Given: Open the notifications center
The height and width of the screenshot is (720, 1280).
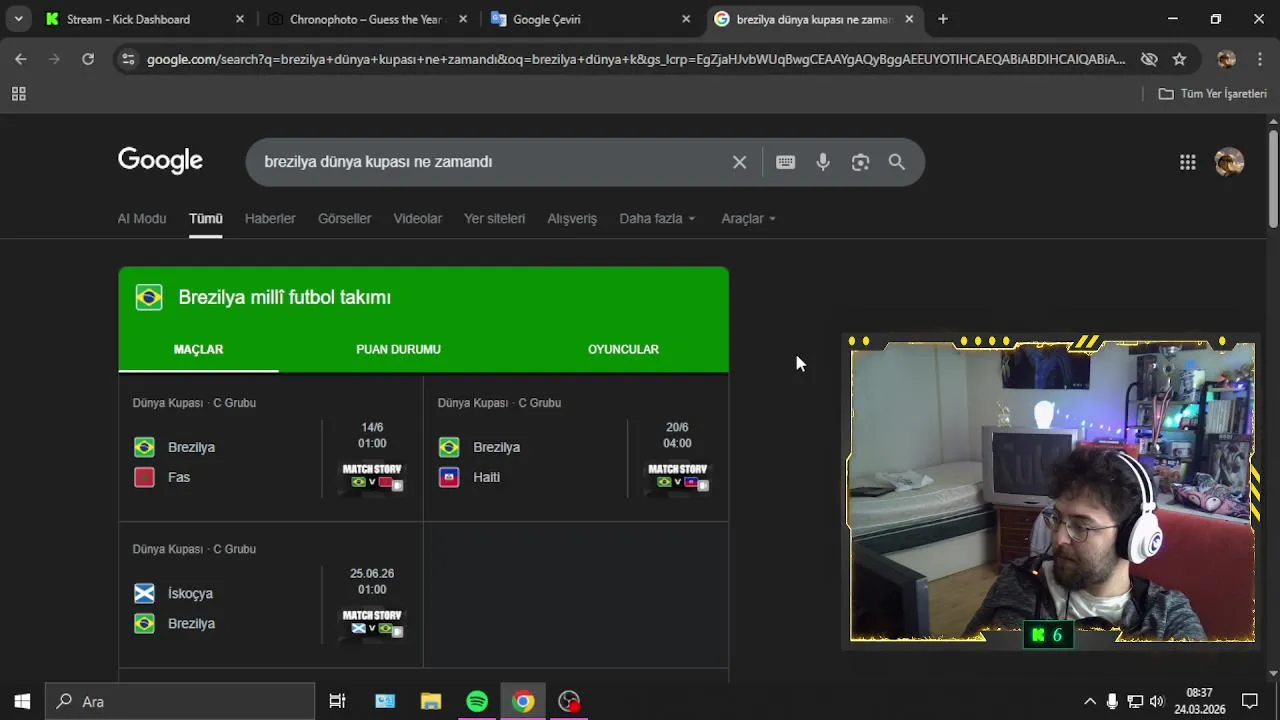Looking at the screenshot, I should [x=1250, y=701].
